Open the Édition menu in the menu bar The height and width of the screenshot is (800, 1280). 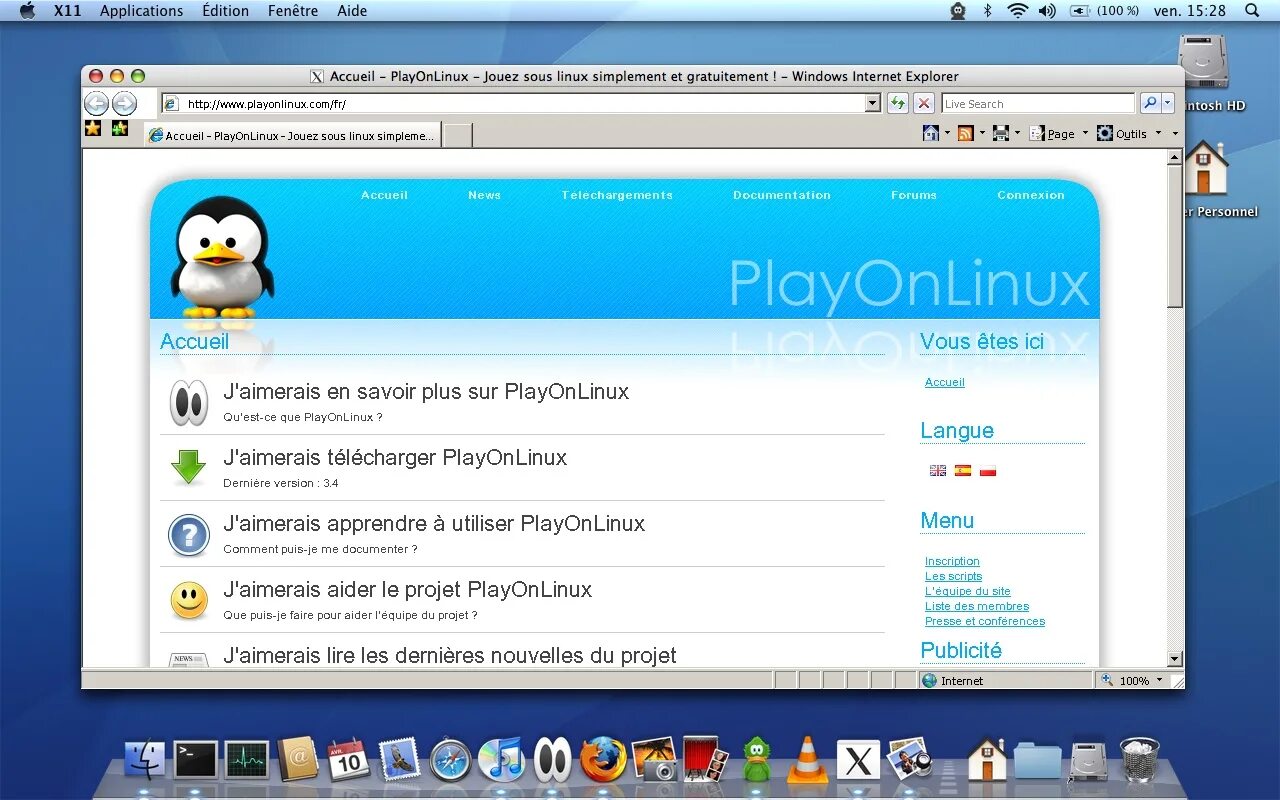[x=226, y=11]
